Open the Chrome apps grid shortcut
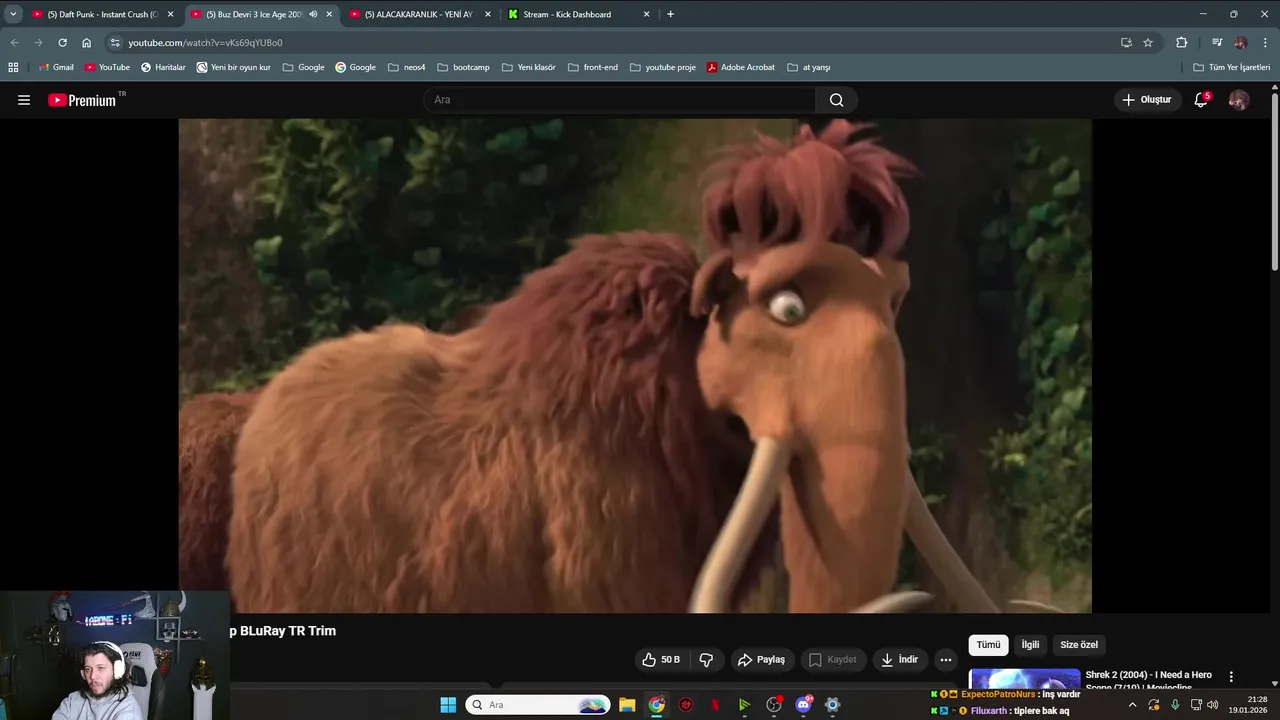 pos(13,67)
